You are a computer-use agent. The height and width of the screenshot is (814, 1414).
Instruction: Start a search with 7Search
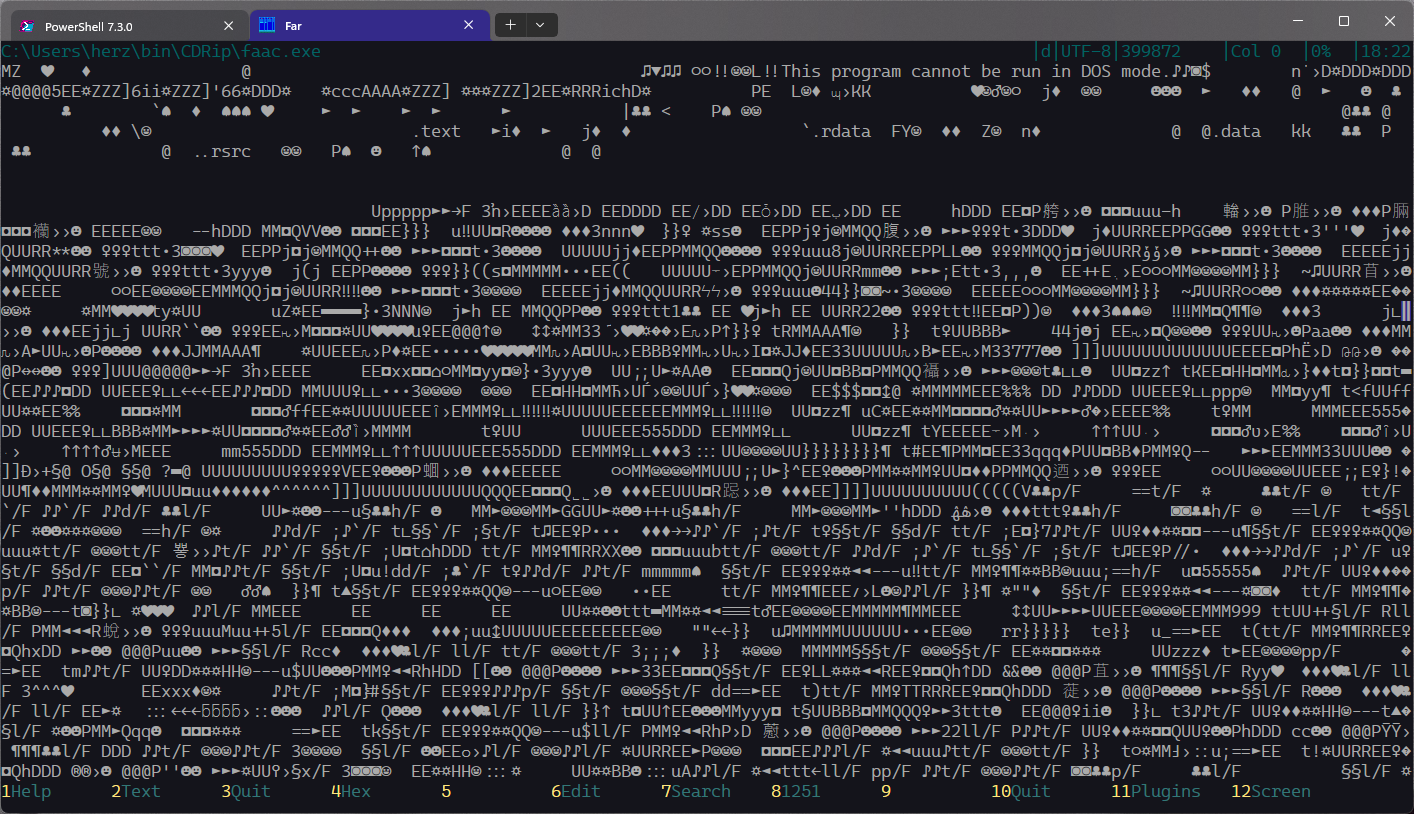[697, 791]
